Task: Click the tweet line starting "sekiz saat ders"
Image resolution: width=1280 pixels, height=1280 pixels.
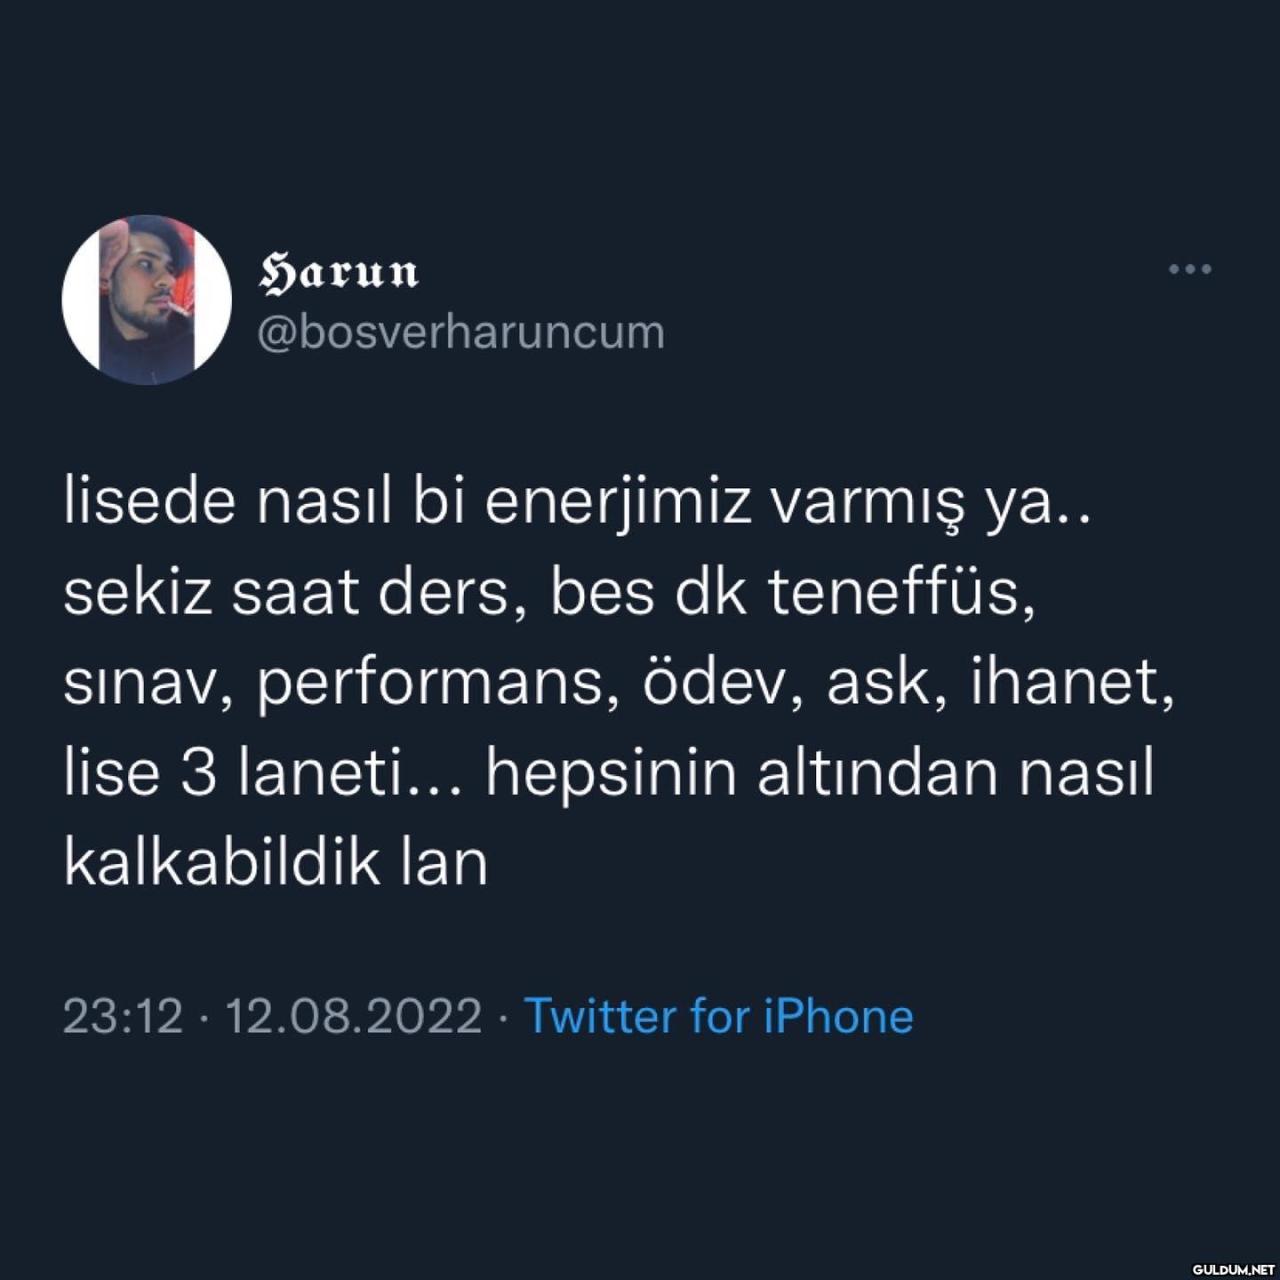Action: click(x=548, y=593)
